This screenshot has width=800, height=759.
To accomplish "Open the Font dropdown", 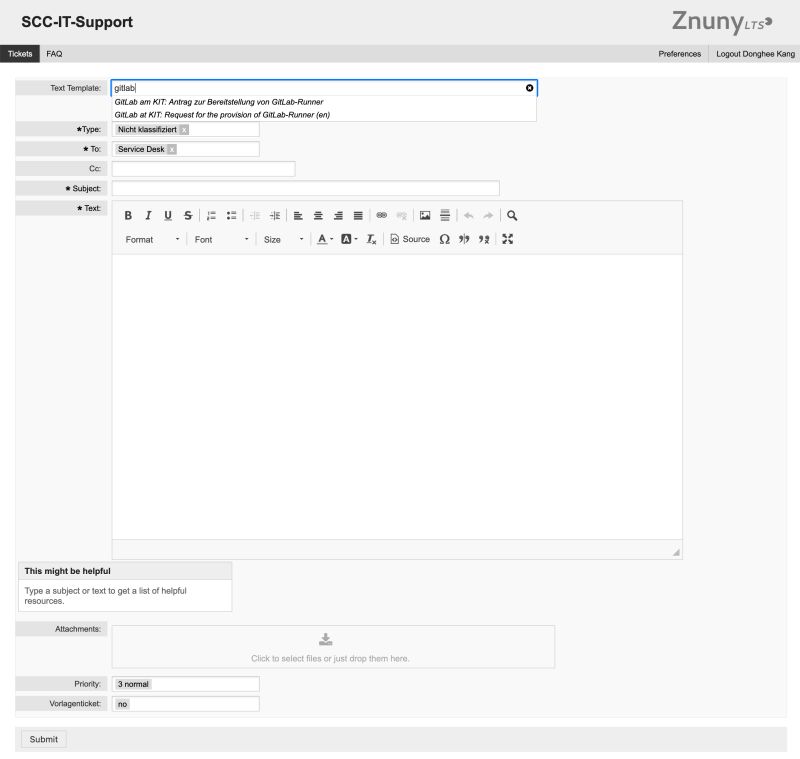I will pos(221,239).
